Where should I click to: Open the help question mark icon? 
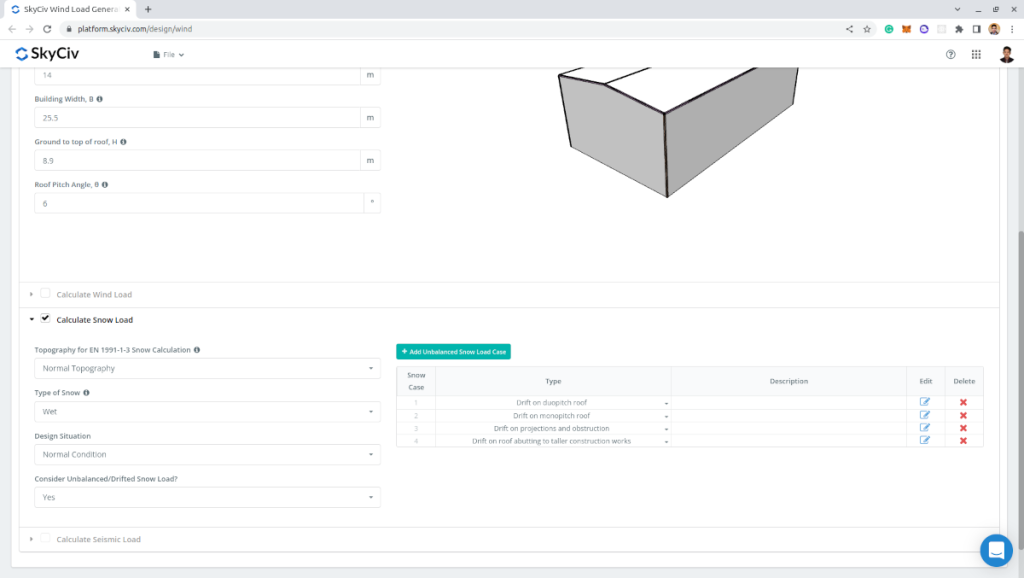click(950, 54)
